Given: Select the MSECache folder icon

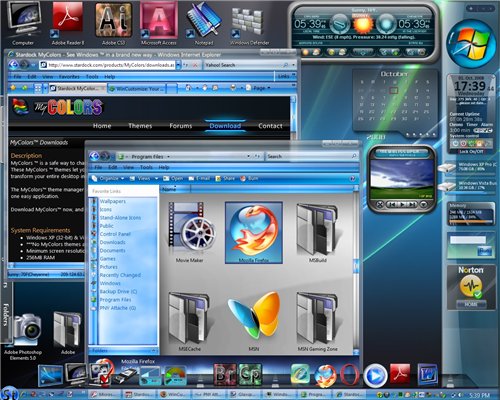Looking at the screenshot, I should [189, 322].
